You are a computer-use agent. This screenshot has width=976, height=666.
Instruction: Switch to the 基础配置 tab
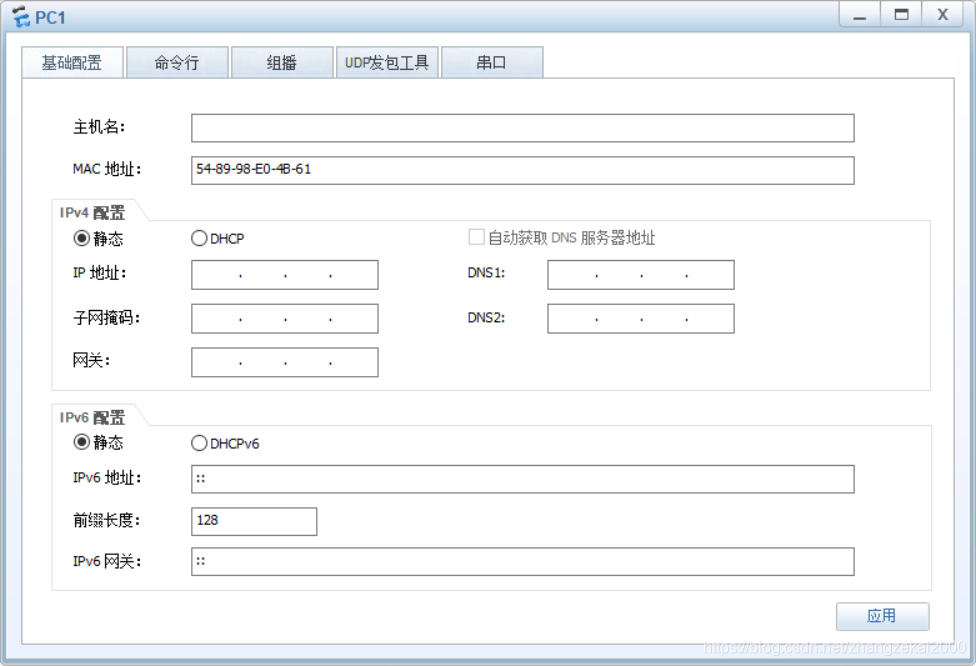click(72, 62)
